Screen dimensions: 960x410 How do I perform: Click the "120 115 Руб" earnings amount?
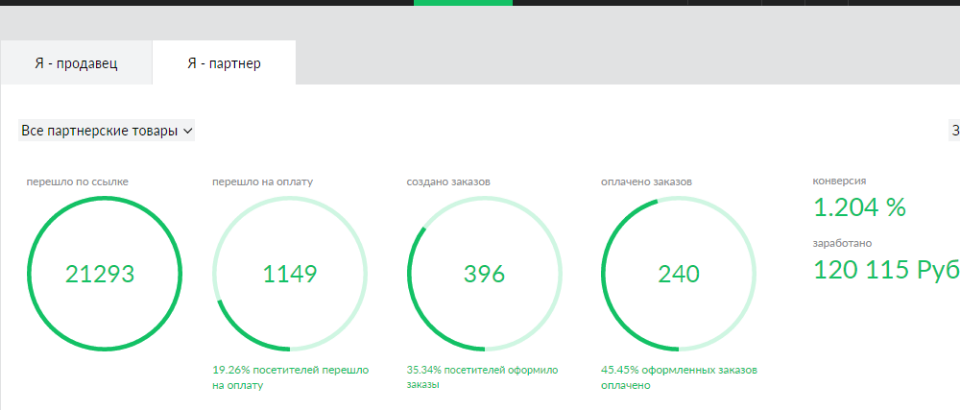click(885, 270)
